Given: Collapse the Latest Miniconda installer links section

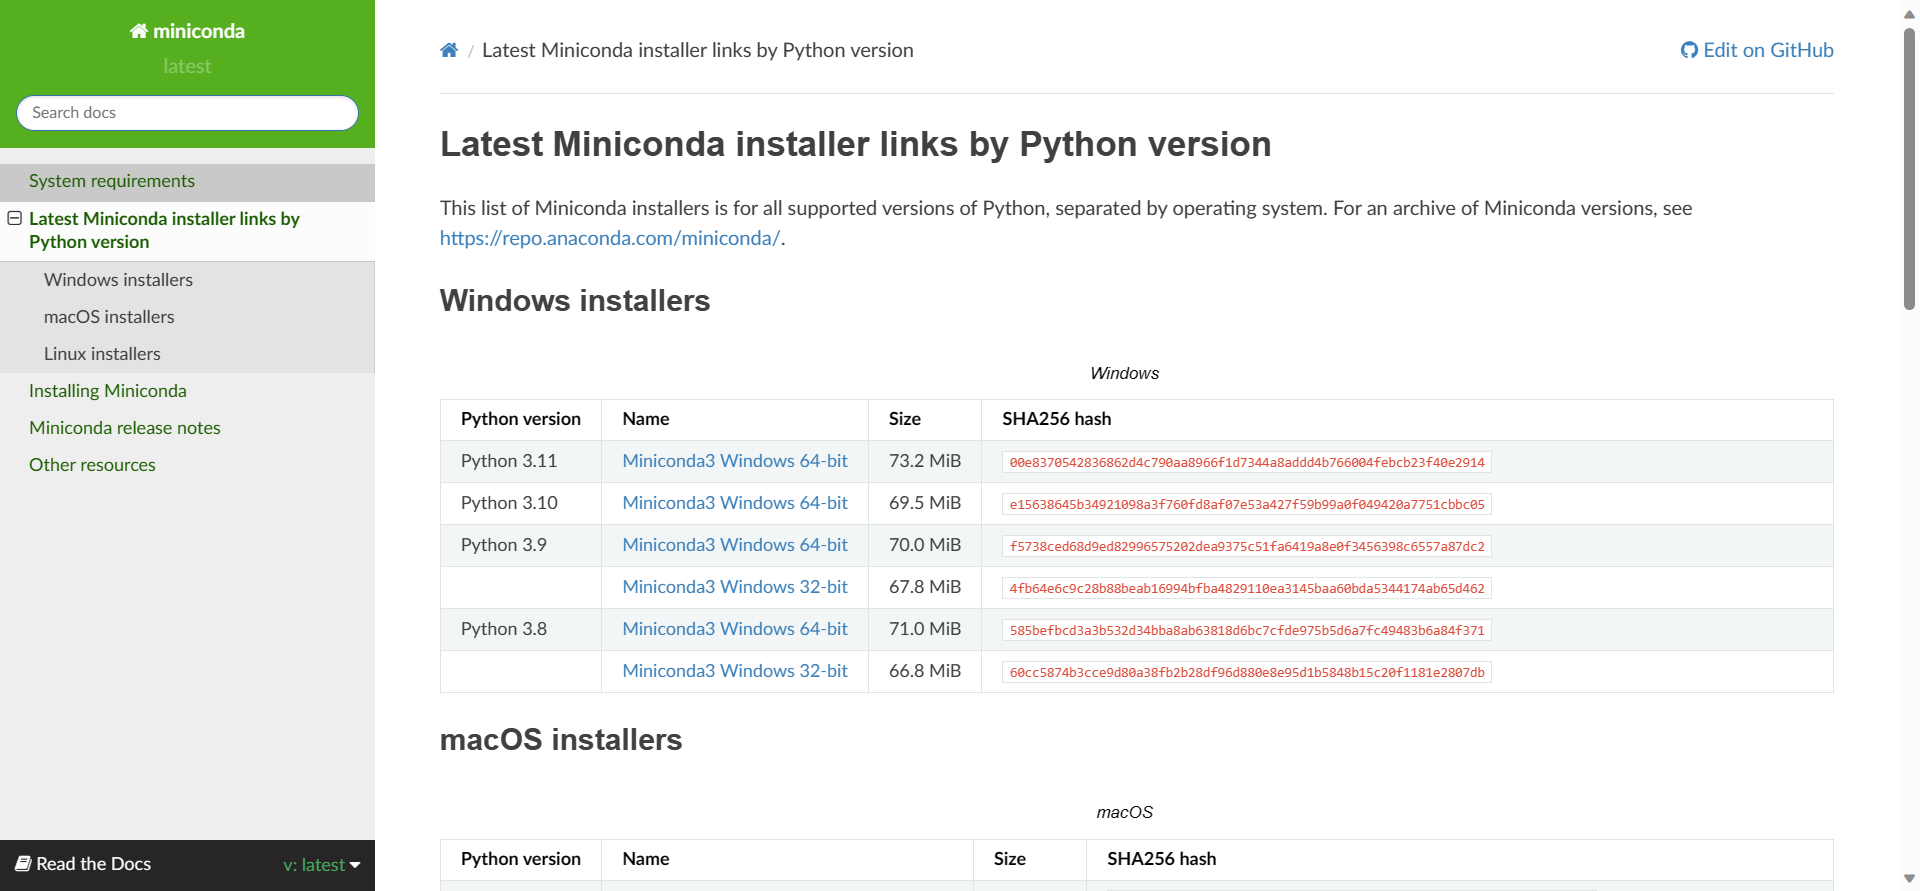Looking at the screenshot, I should (x=15, y=218).
